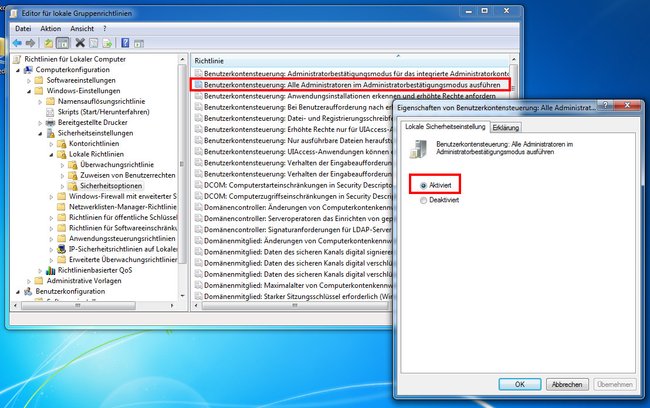Click the policy list horizontal scrollbar thumb
Screen dimensions: 650x408
[x=294, y=306]
